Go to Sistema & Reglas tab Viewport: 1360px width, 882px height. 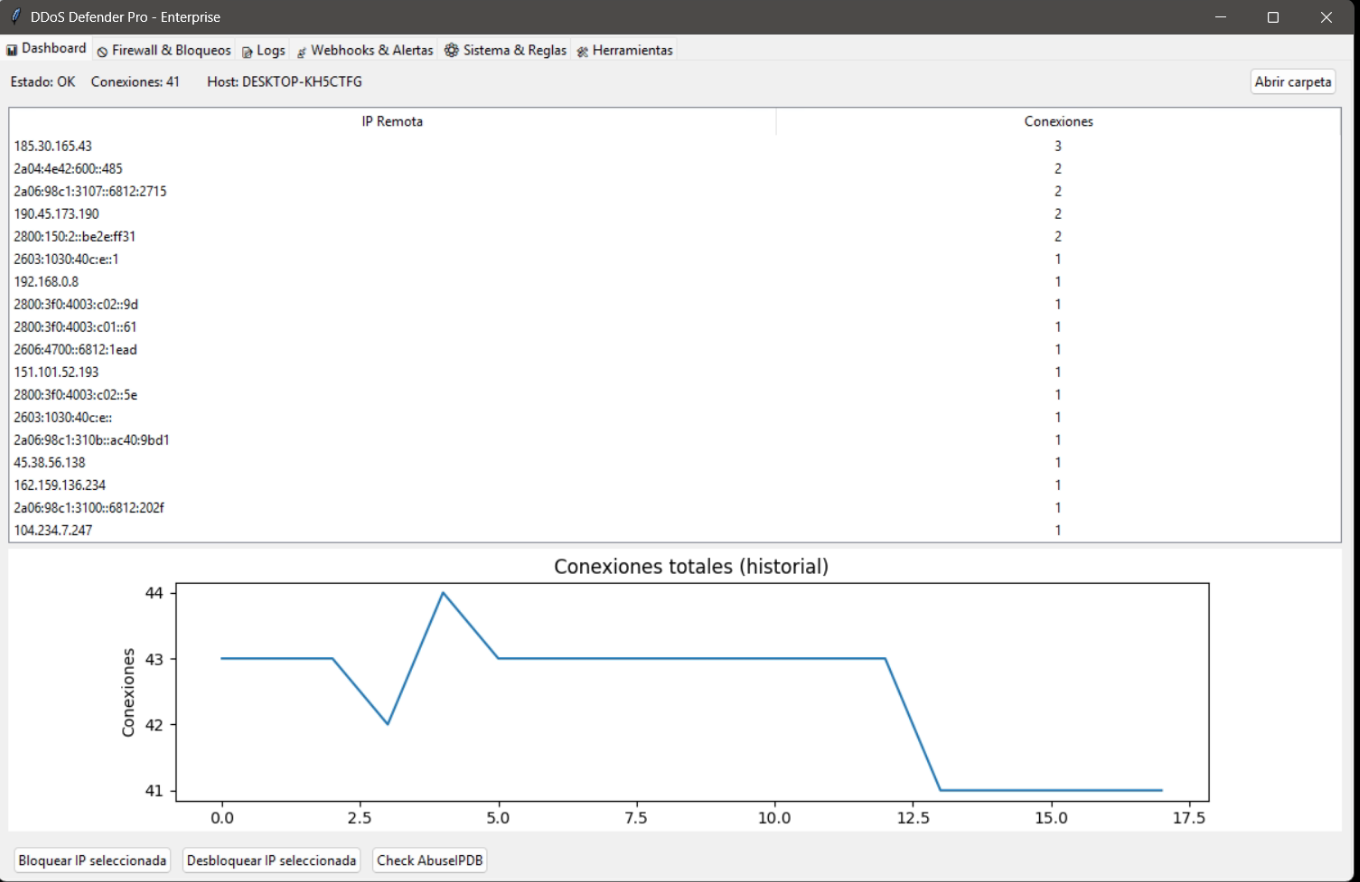[506, 50]
